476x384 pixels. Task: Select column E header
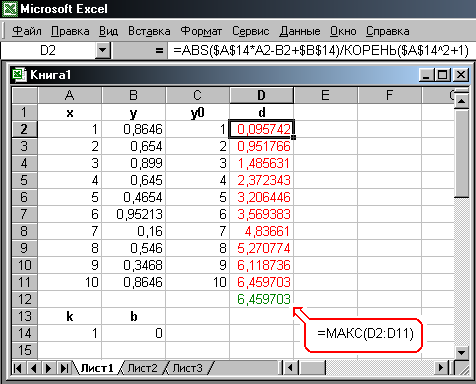coord(325,95)
